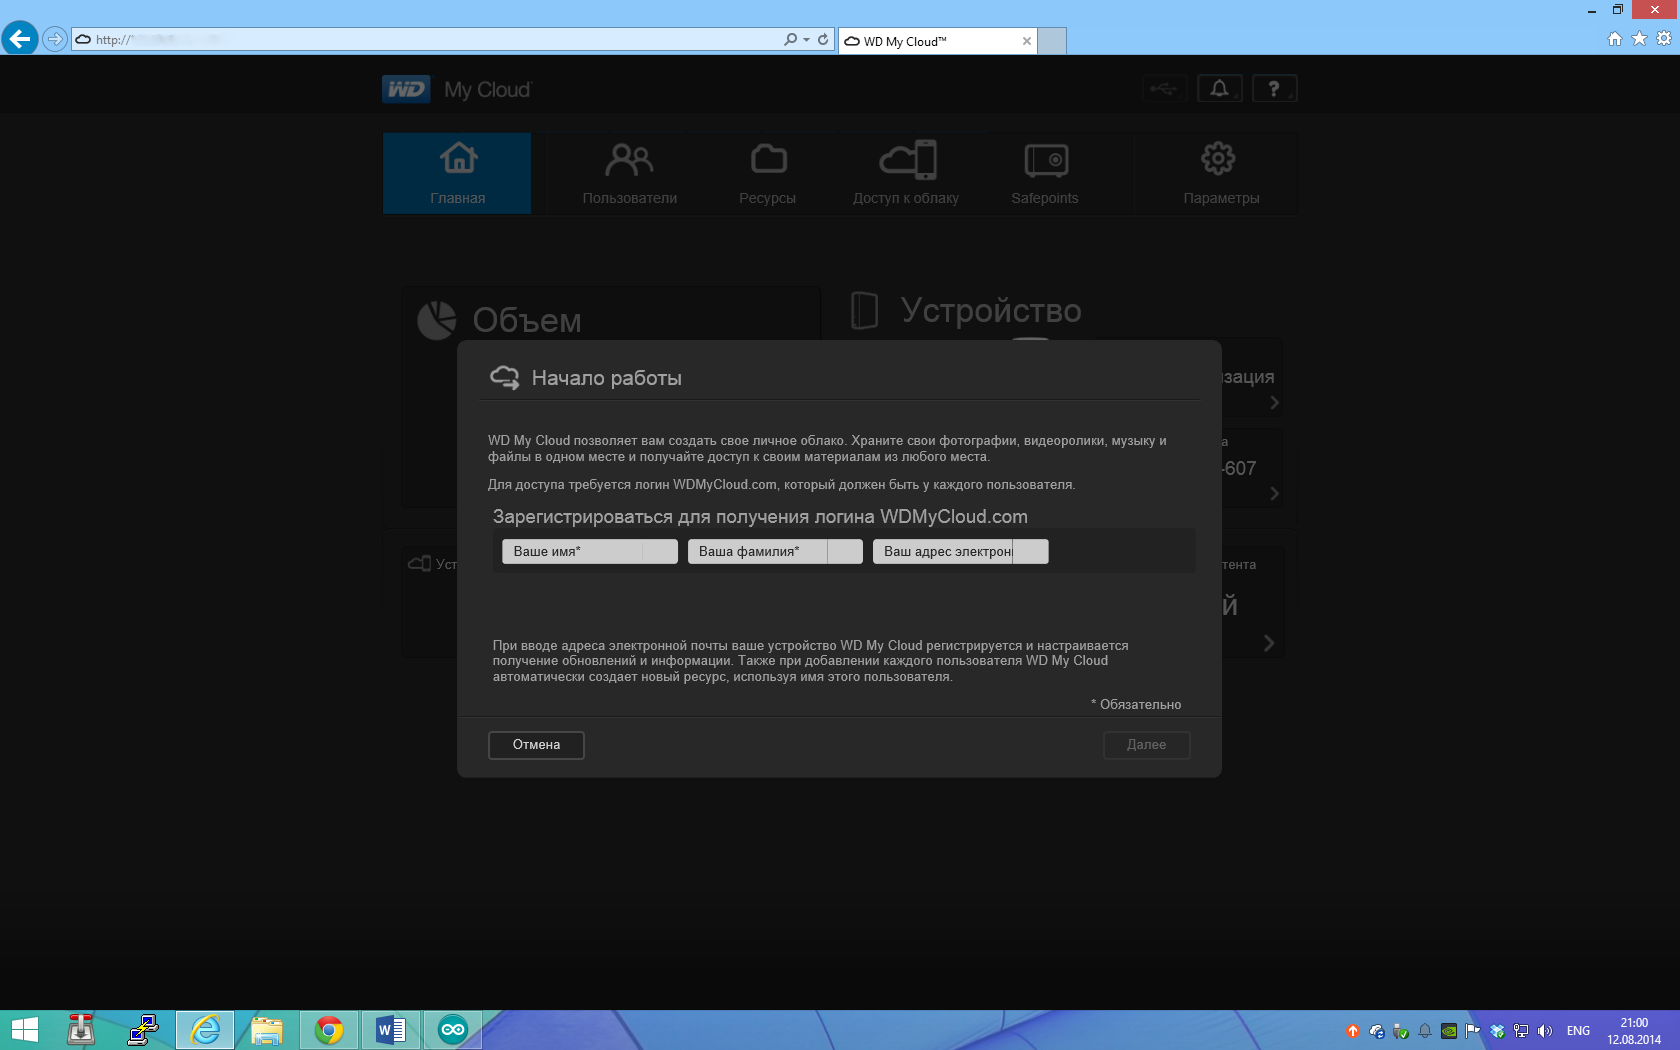The width and height of the screenshot is (1680, 1050).
Task: Click the Ваша фамилия last name field
Action: (775, 552)
